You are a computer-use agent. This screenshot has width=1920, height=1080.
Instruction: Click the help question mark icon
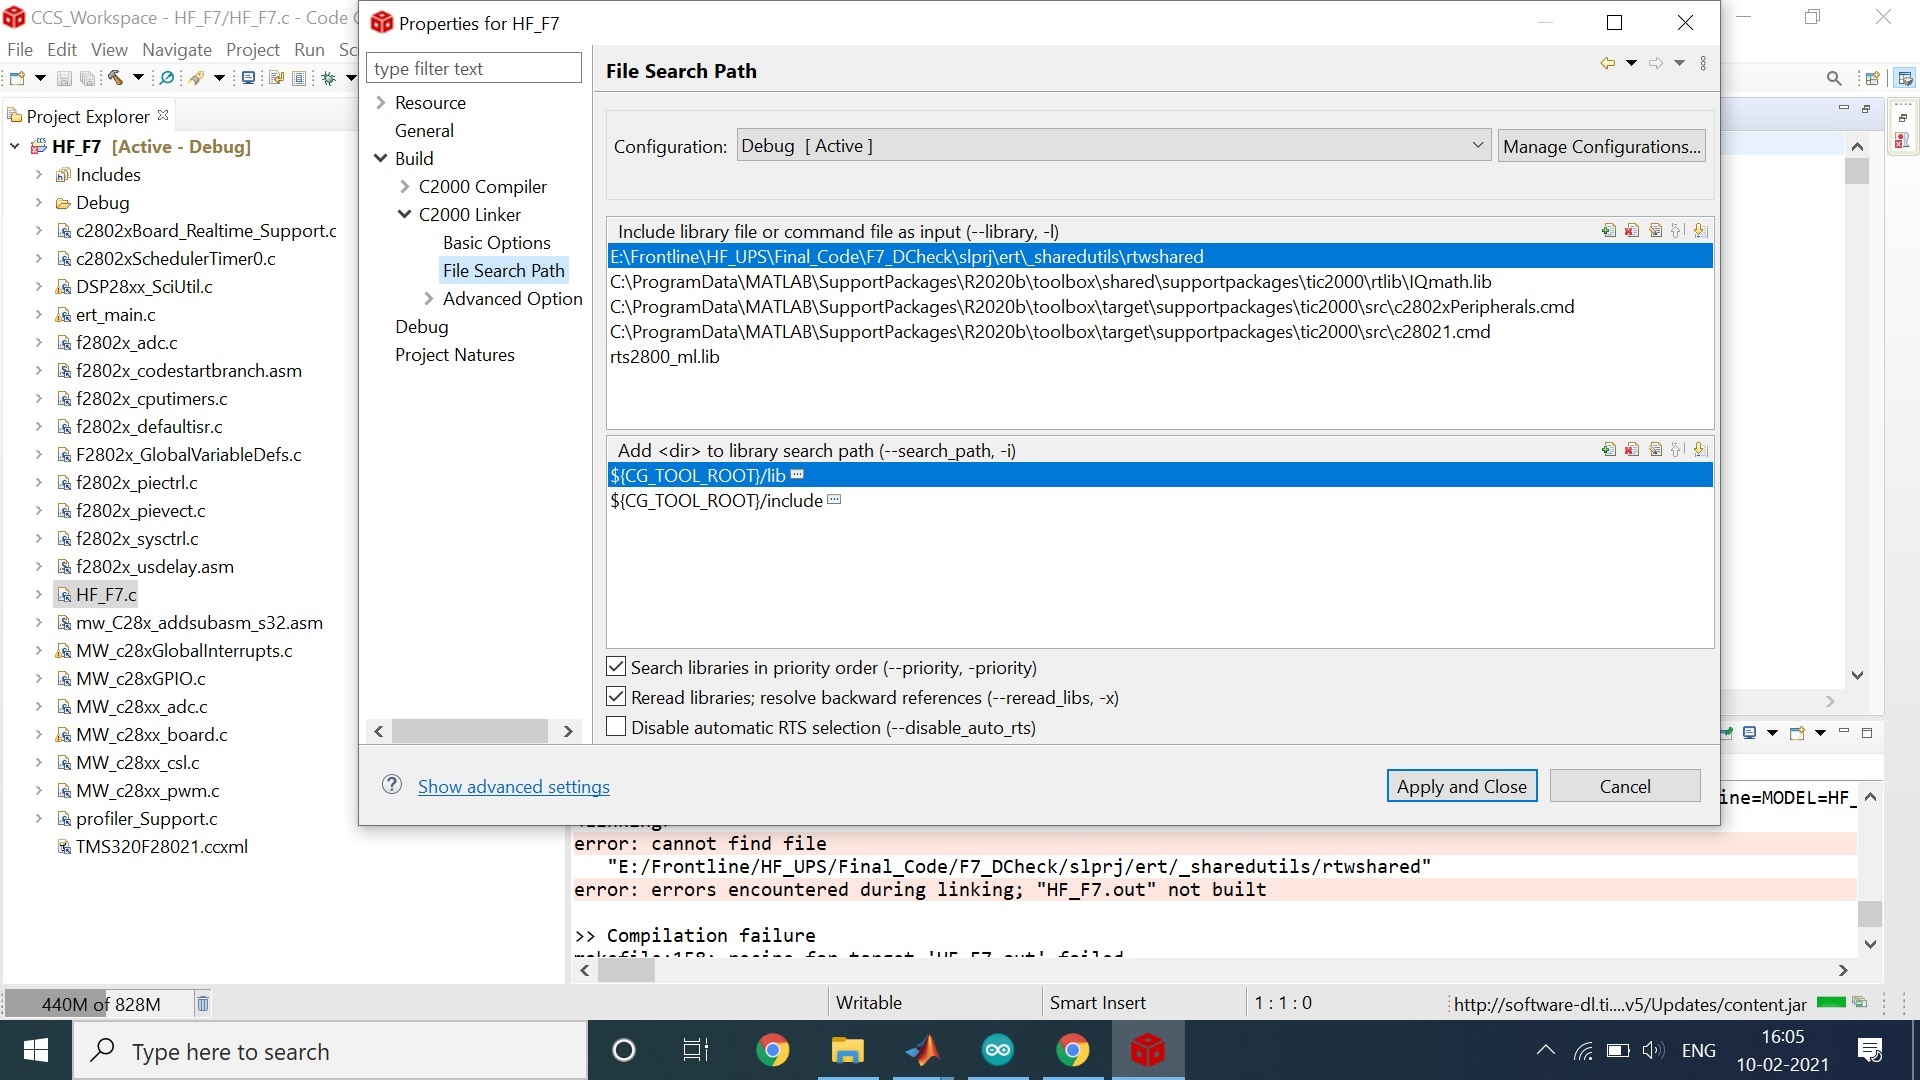pyautogui.click(x=392, y=785)
